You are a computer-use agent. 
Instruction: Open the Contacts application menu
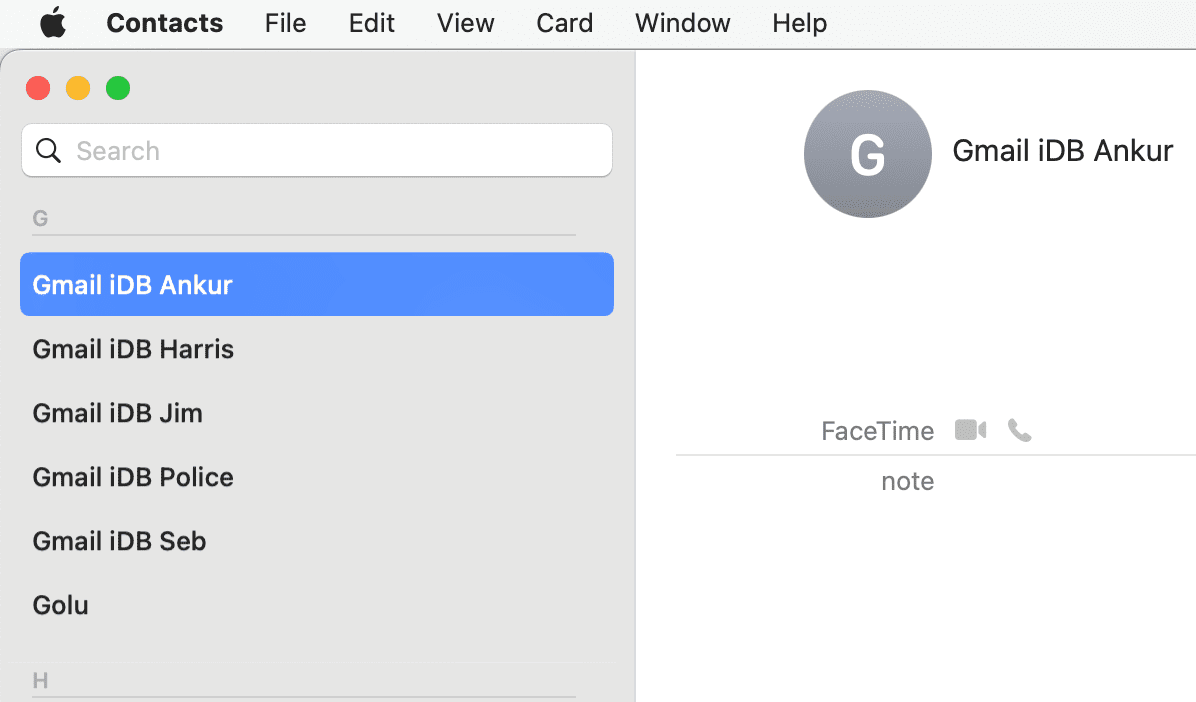(165, 23)
